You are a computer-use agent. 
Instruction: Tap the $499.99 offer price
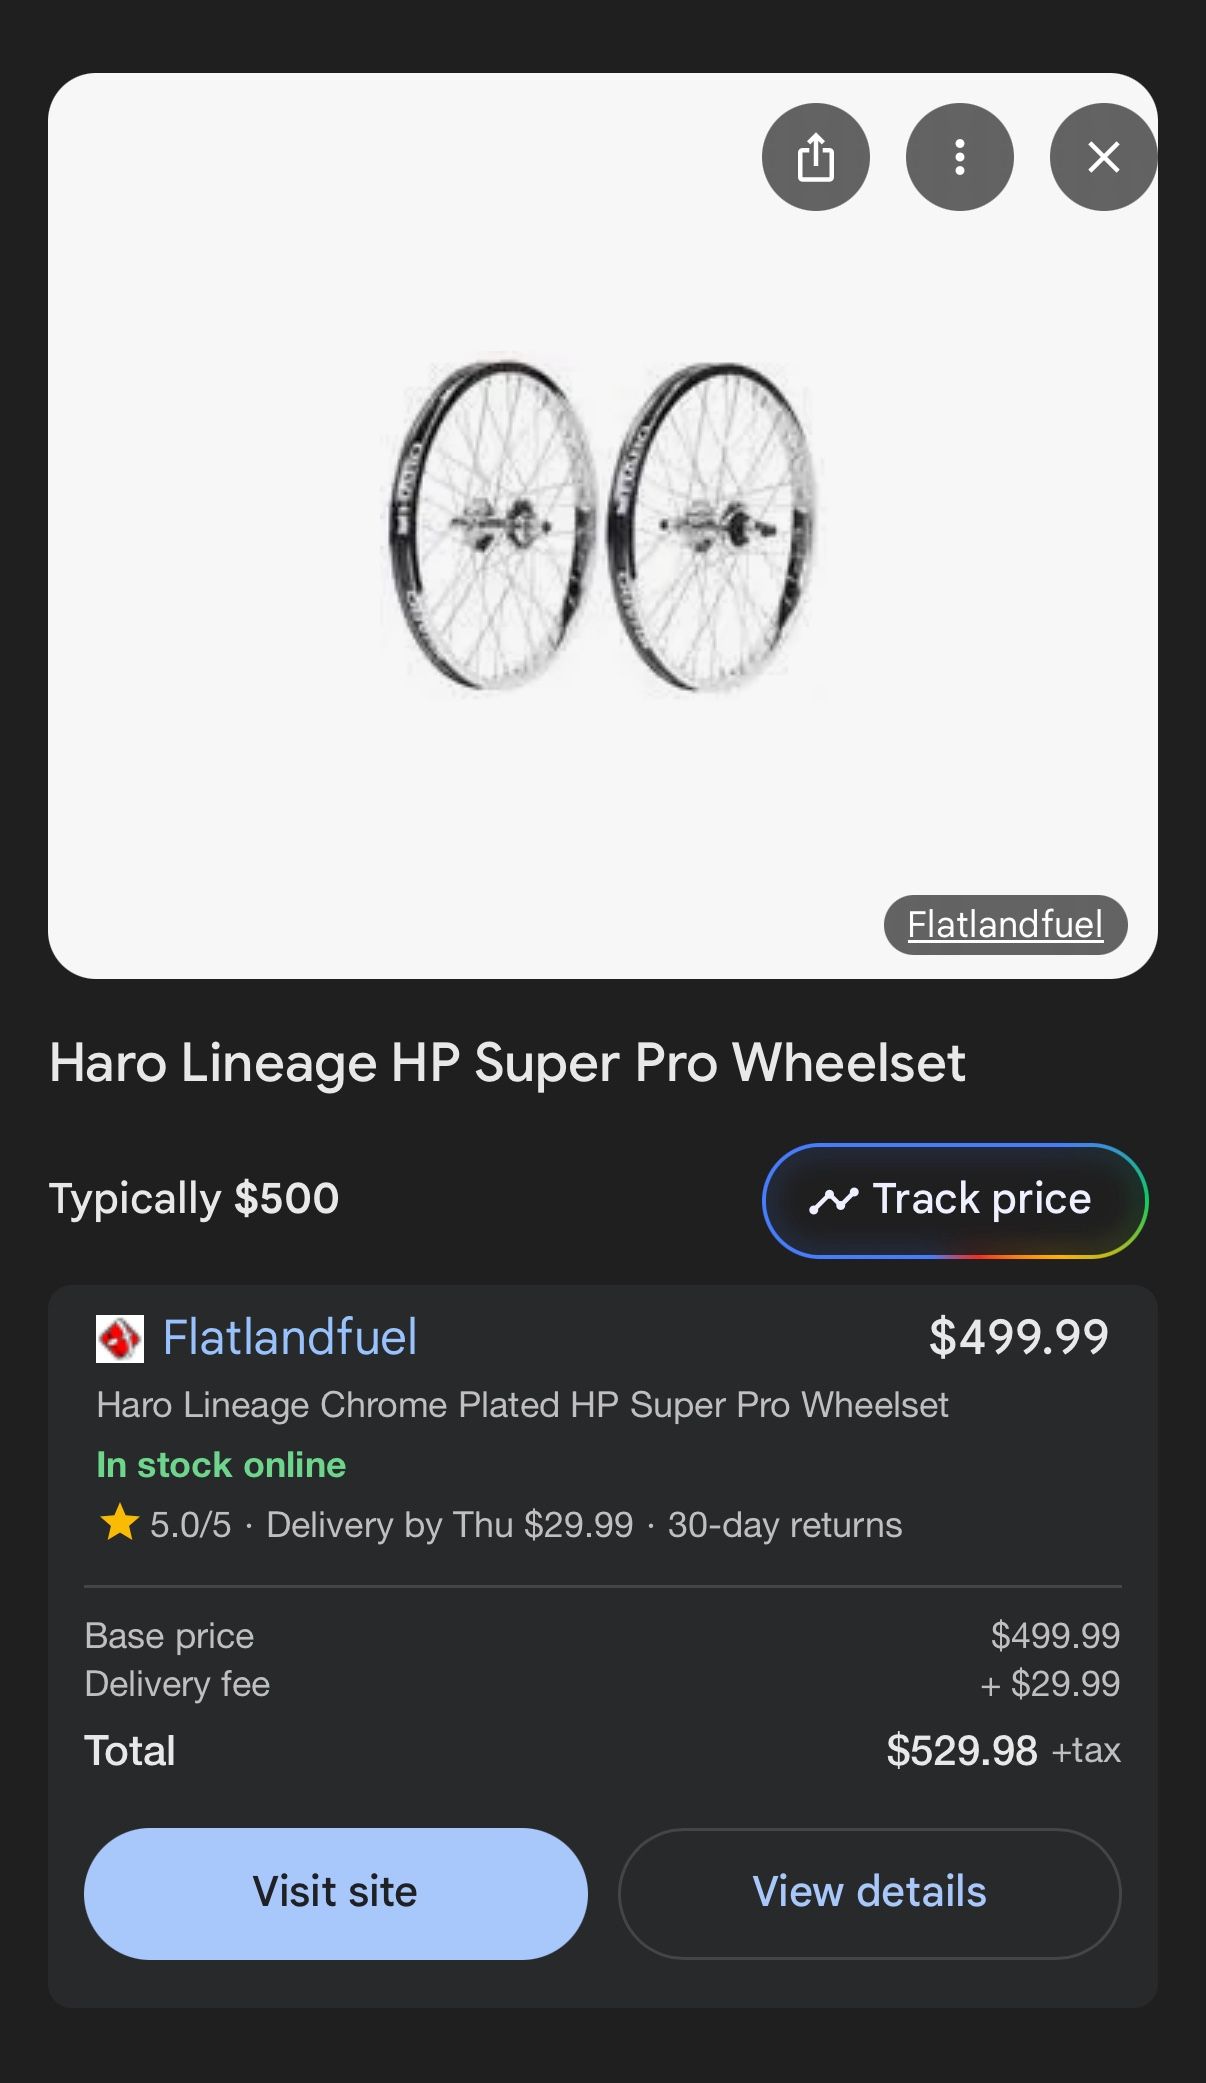[1018, 1337]
